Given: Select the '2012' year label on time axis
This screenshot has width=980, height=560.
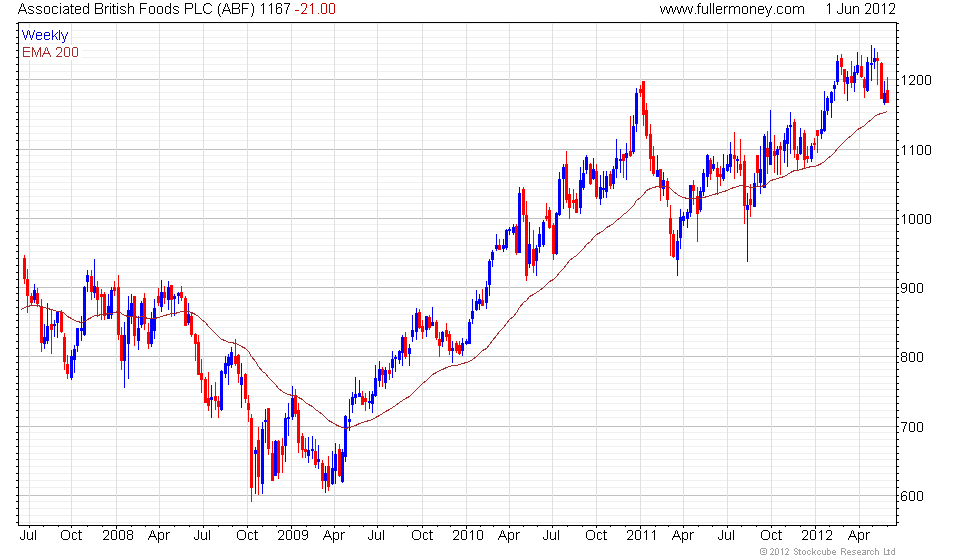Looking at the screenshot, I should click(818, 535).
